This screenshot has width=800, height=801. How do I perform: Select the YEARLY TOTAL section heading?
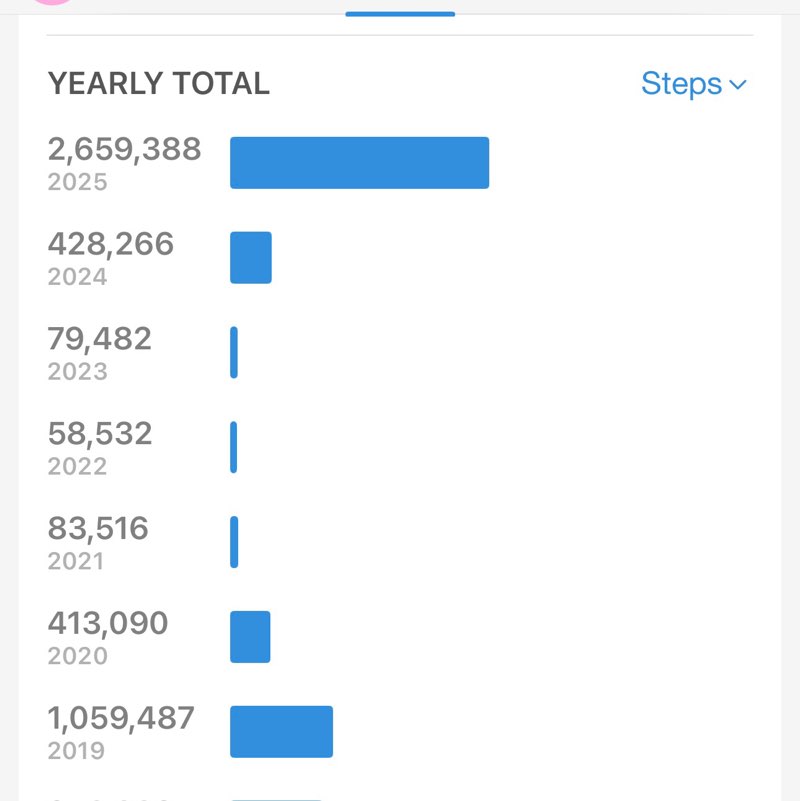[x=159, y=84]
